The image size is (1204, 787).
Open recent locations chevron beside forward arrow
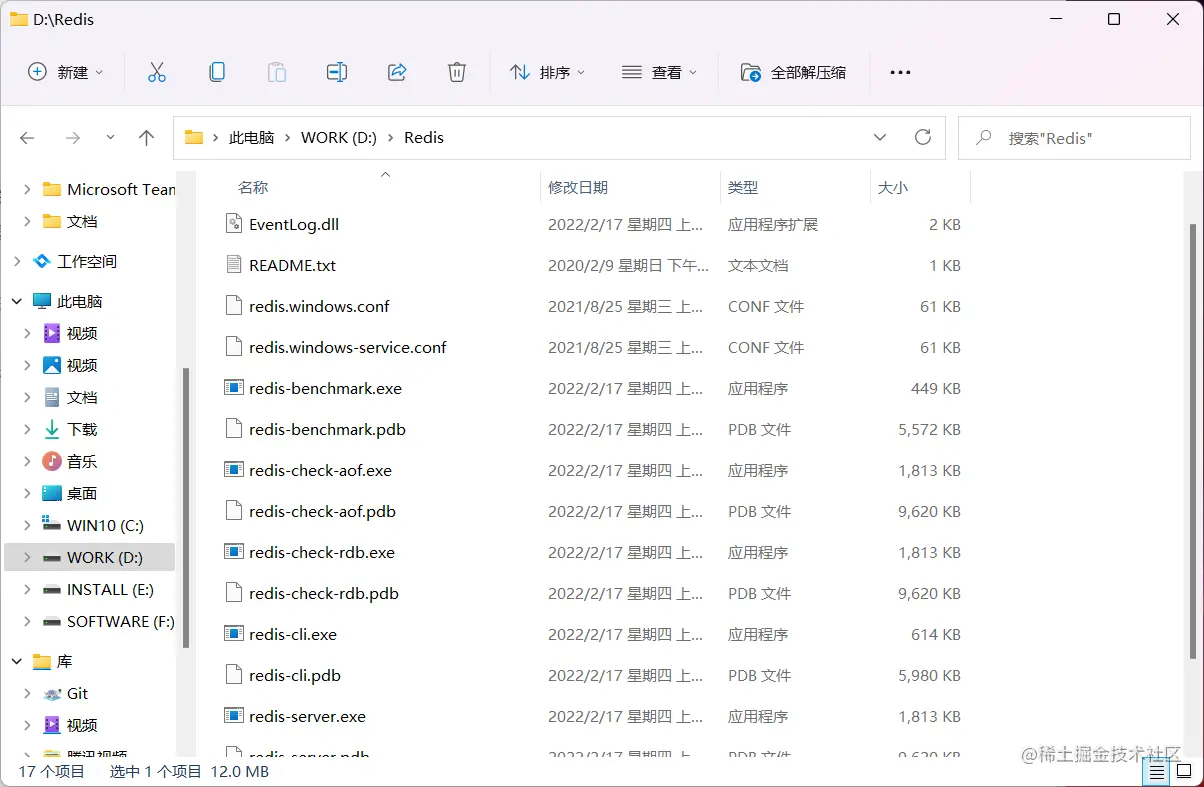(x=110, y=138)
